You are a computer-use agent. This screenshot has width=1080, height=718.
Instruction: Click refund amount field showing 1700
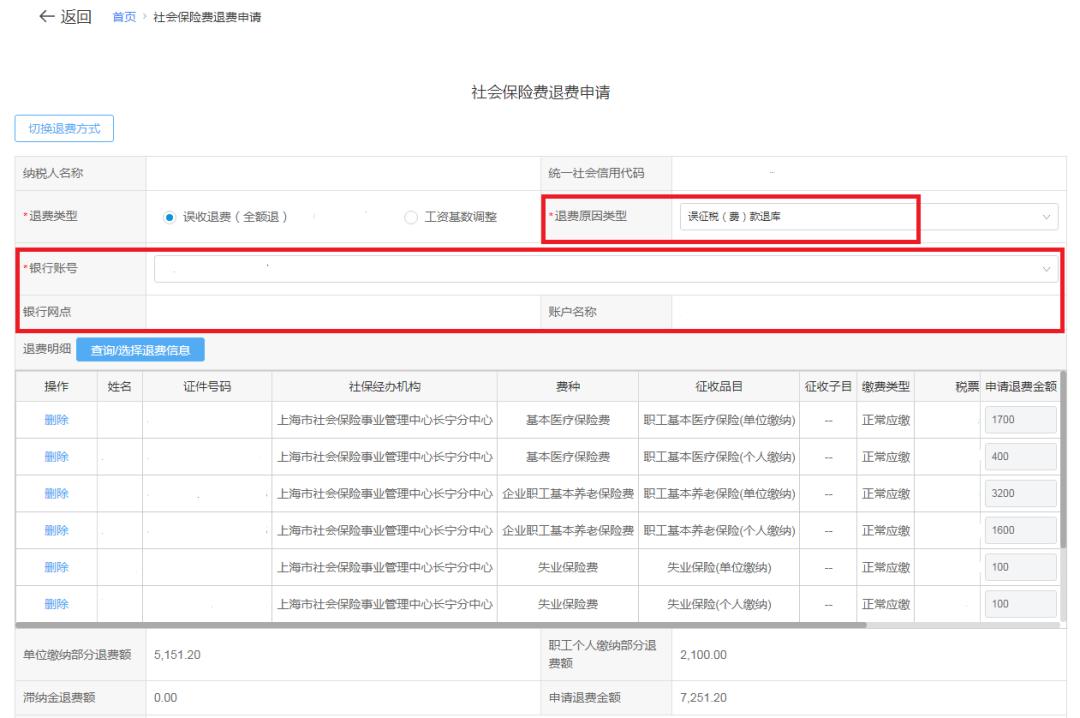(x=1020, y=420)
